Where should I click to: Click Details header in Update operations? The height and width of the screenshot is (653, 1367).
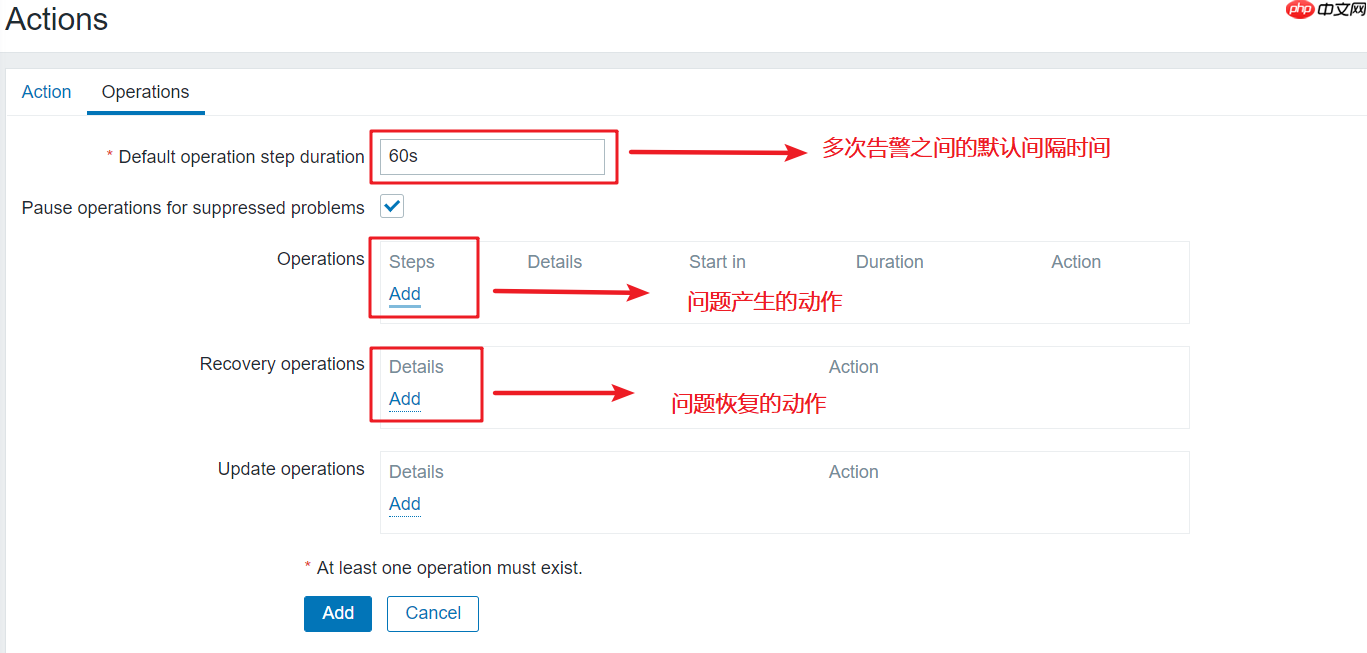tap(416, 472)
